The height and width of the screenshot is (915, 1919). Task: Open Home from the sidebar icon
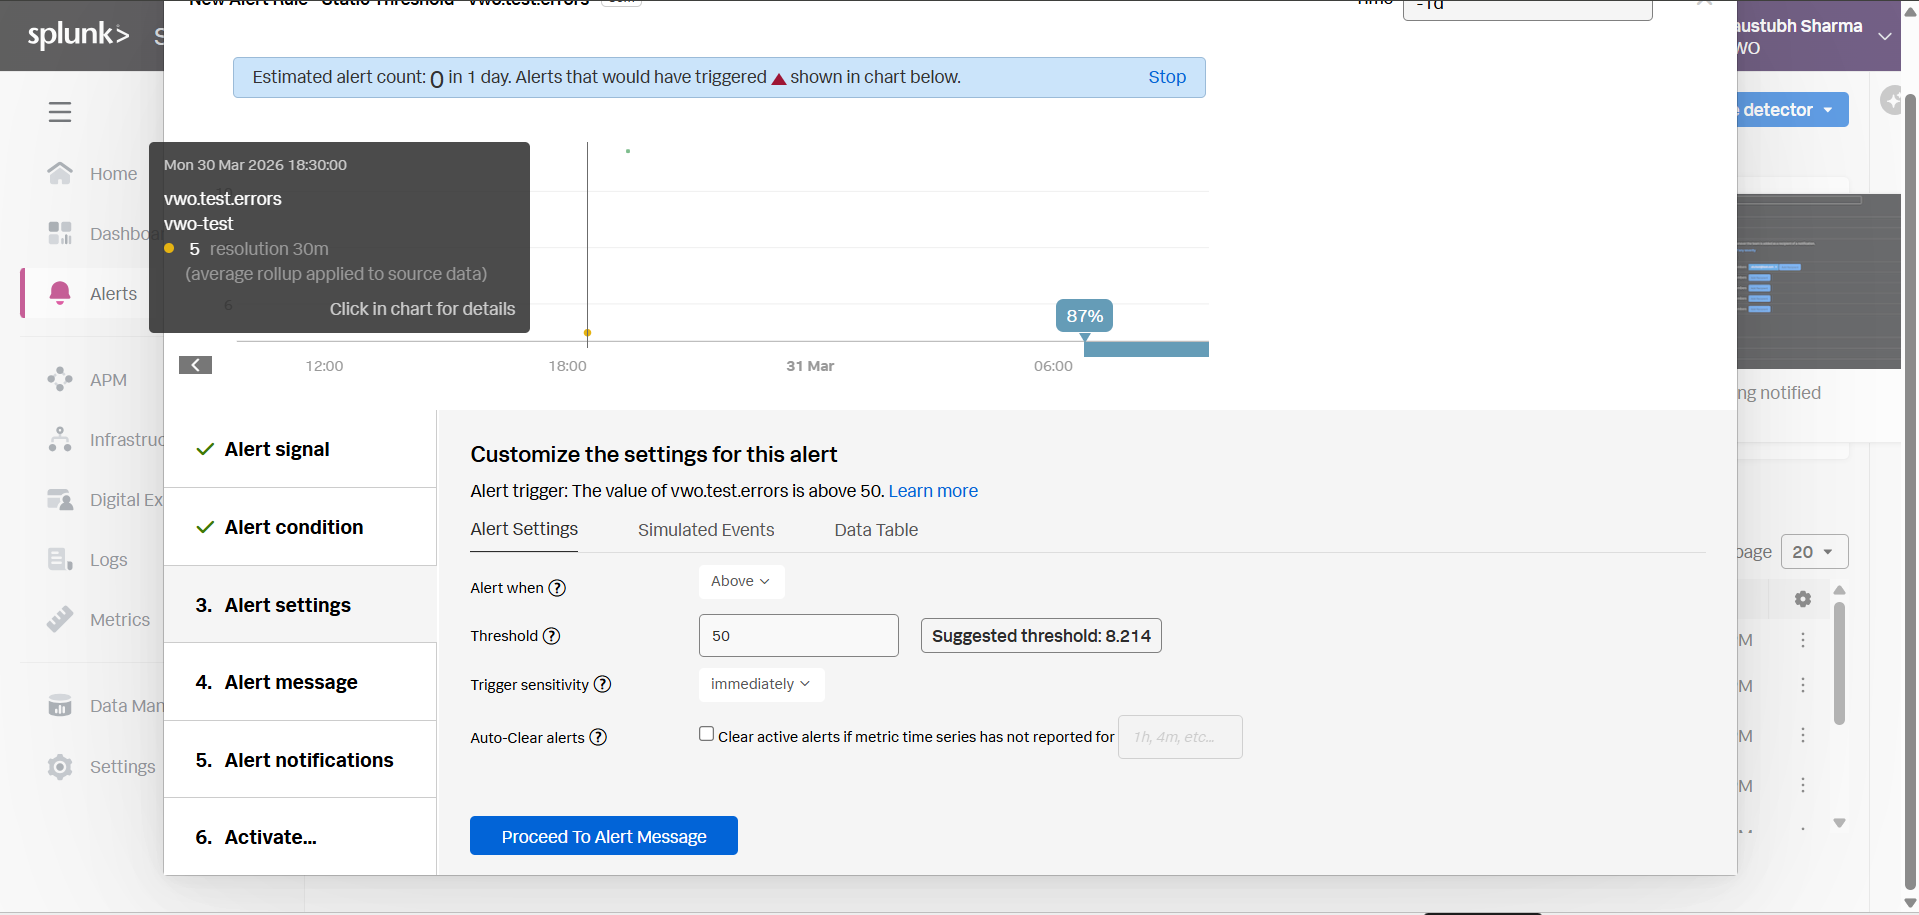[x=60, y=174]
